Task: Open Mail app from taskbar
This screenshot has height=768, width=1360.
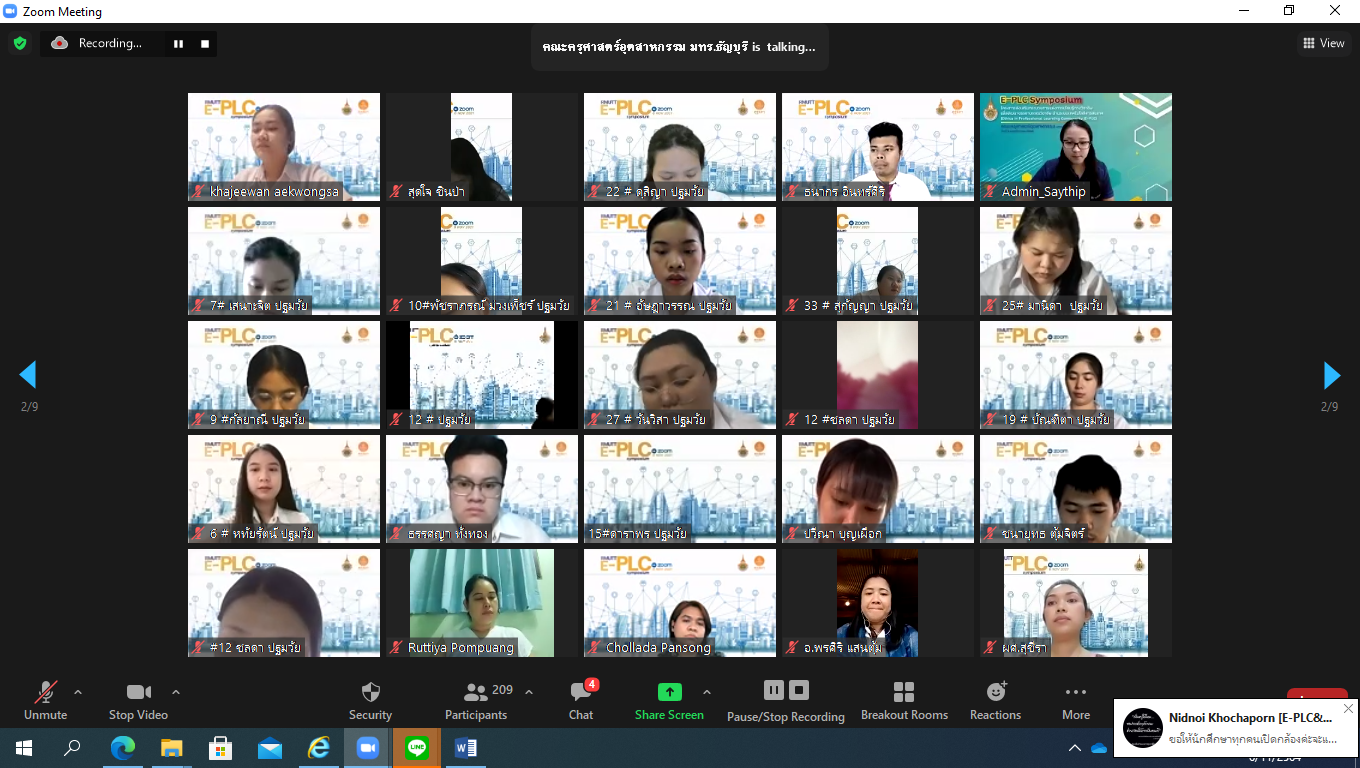Action: coord(270,748)
